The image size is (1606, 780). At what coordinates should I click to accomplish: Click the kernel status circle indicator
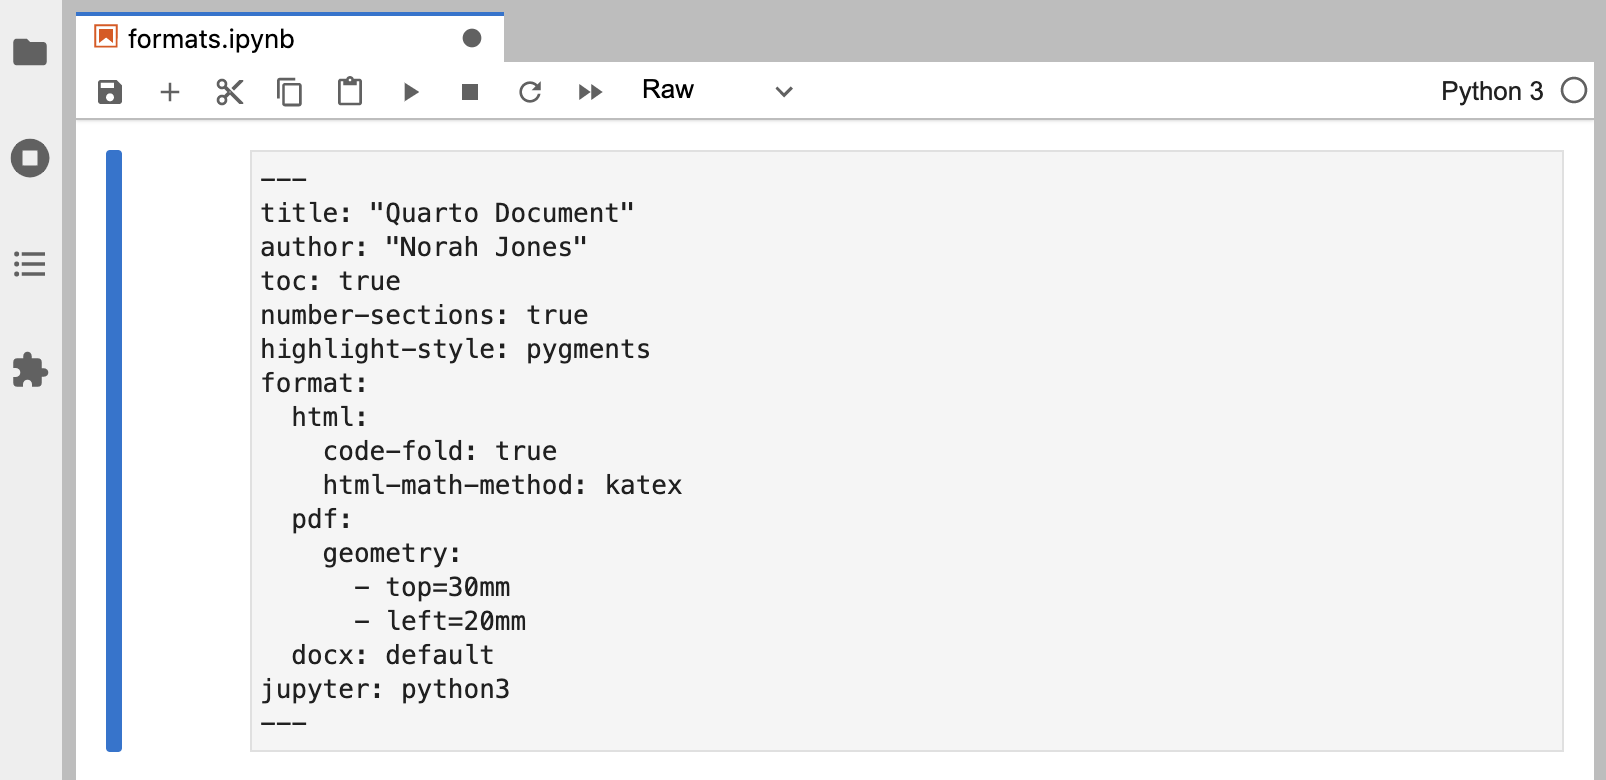coord(1574,91)
